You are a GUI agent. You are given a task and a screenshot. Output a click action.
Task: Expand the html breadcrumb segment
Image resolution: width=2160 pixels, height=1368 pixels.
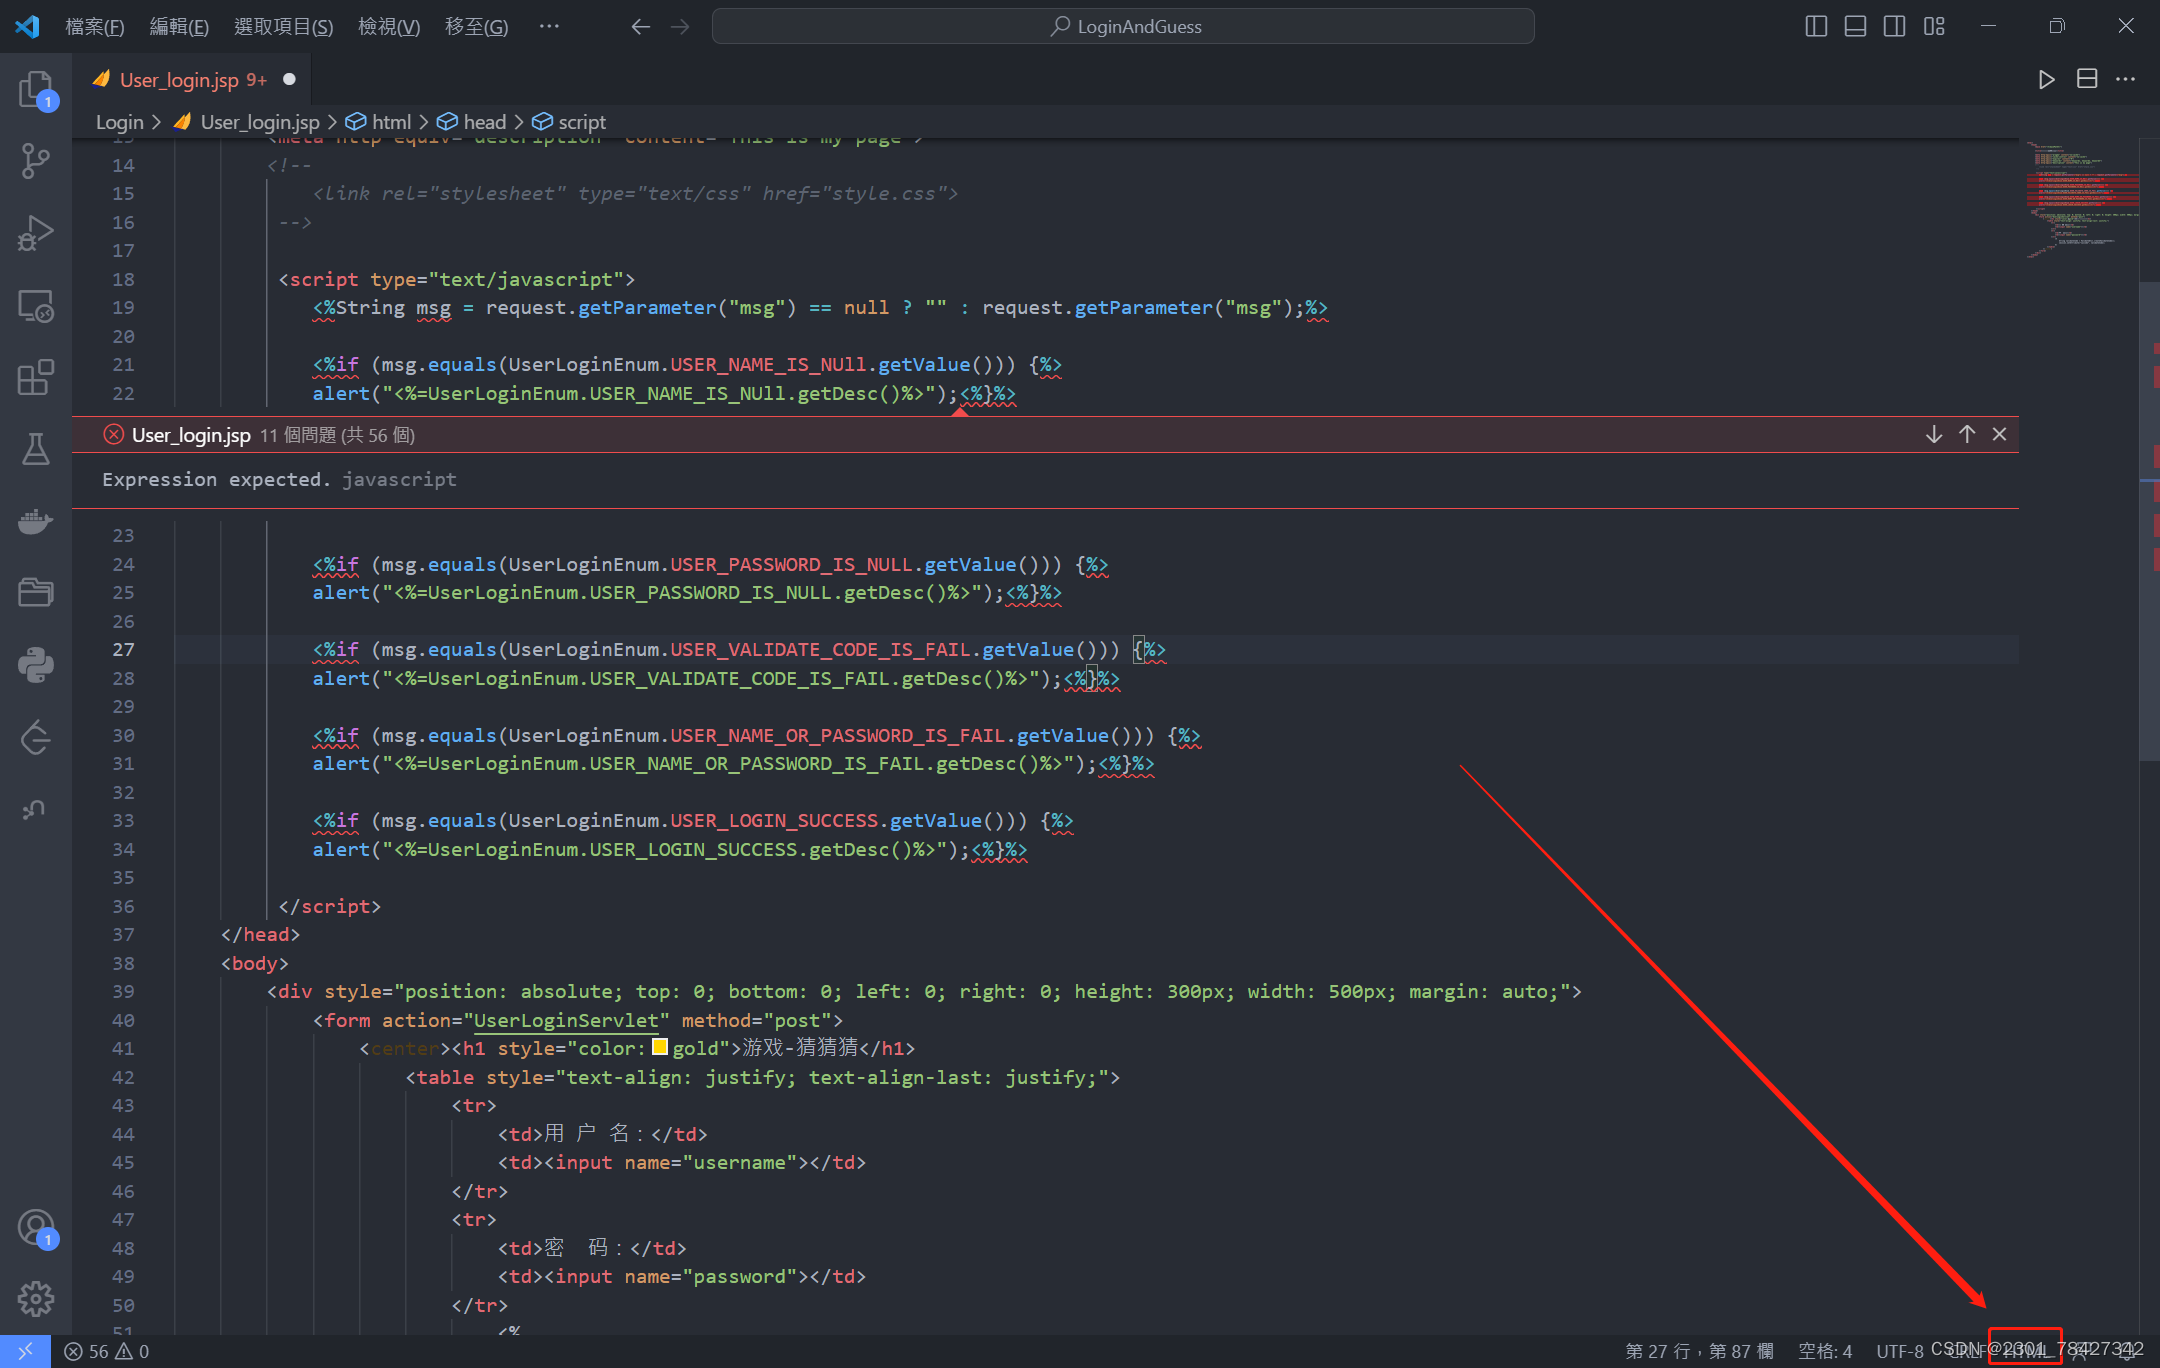390,122
